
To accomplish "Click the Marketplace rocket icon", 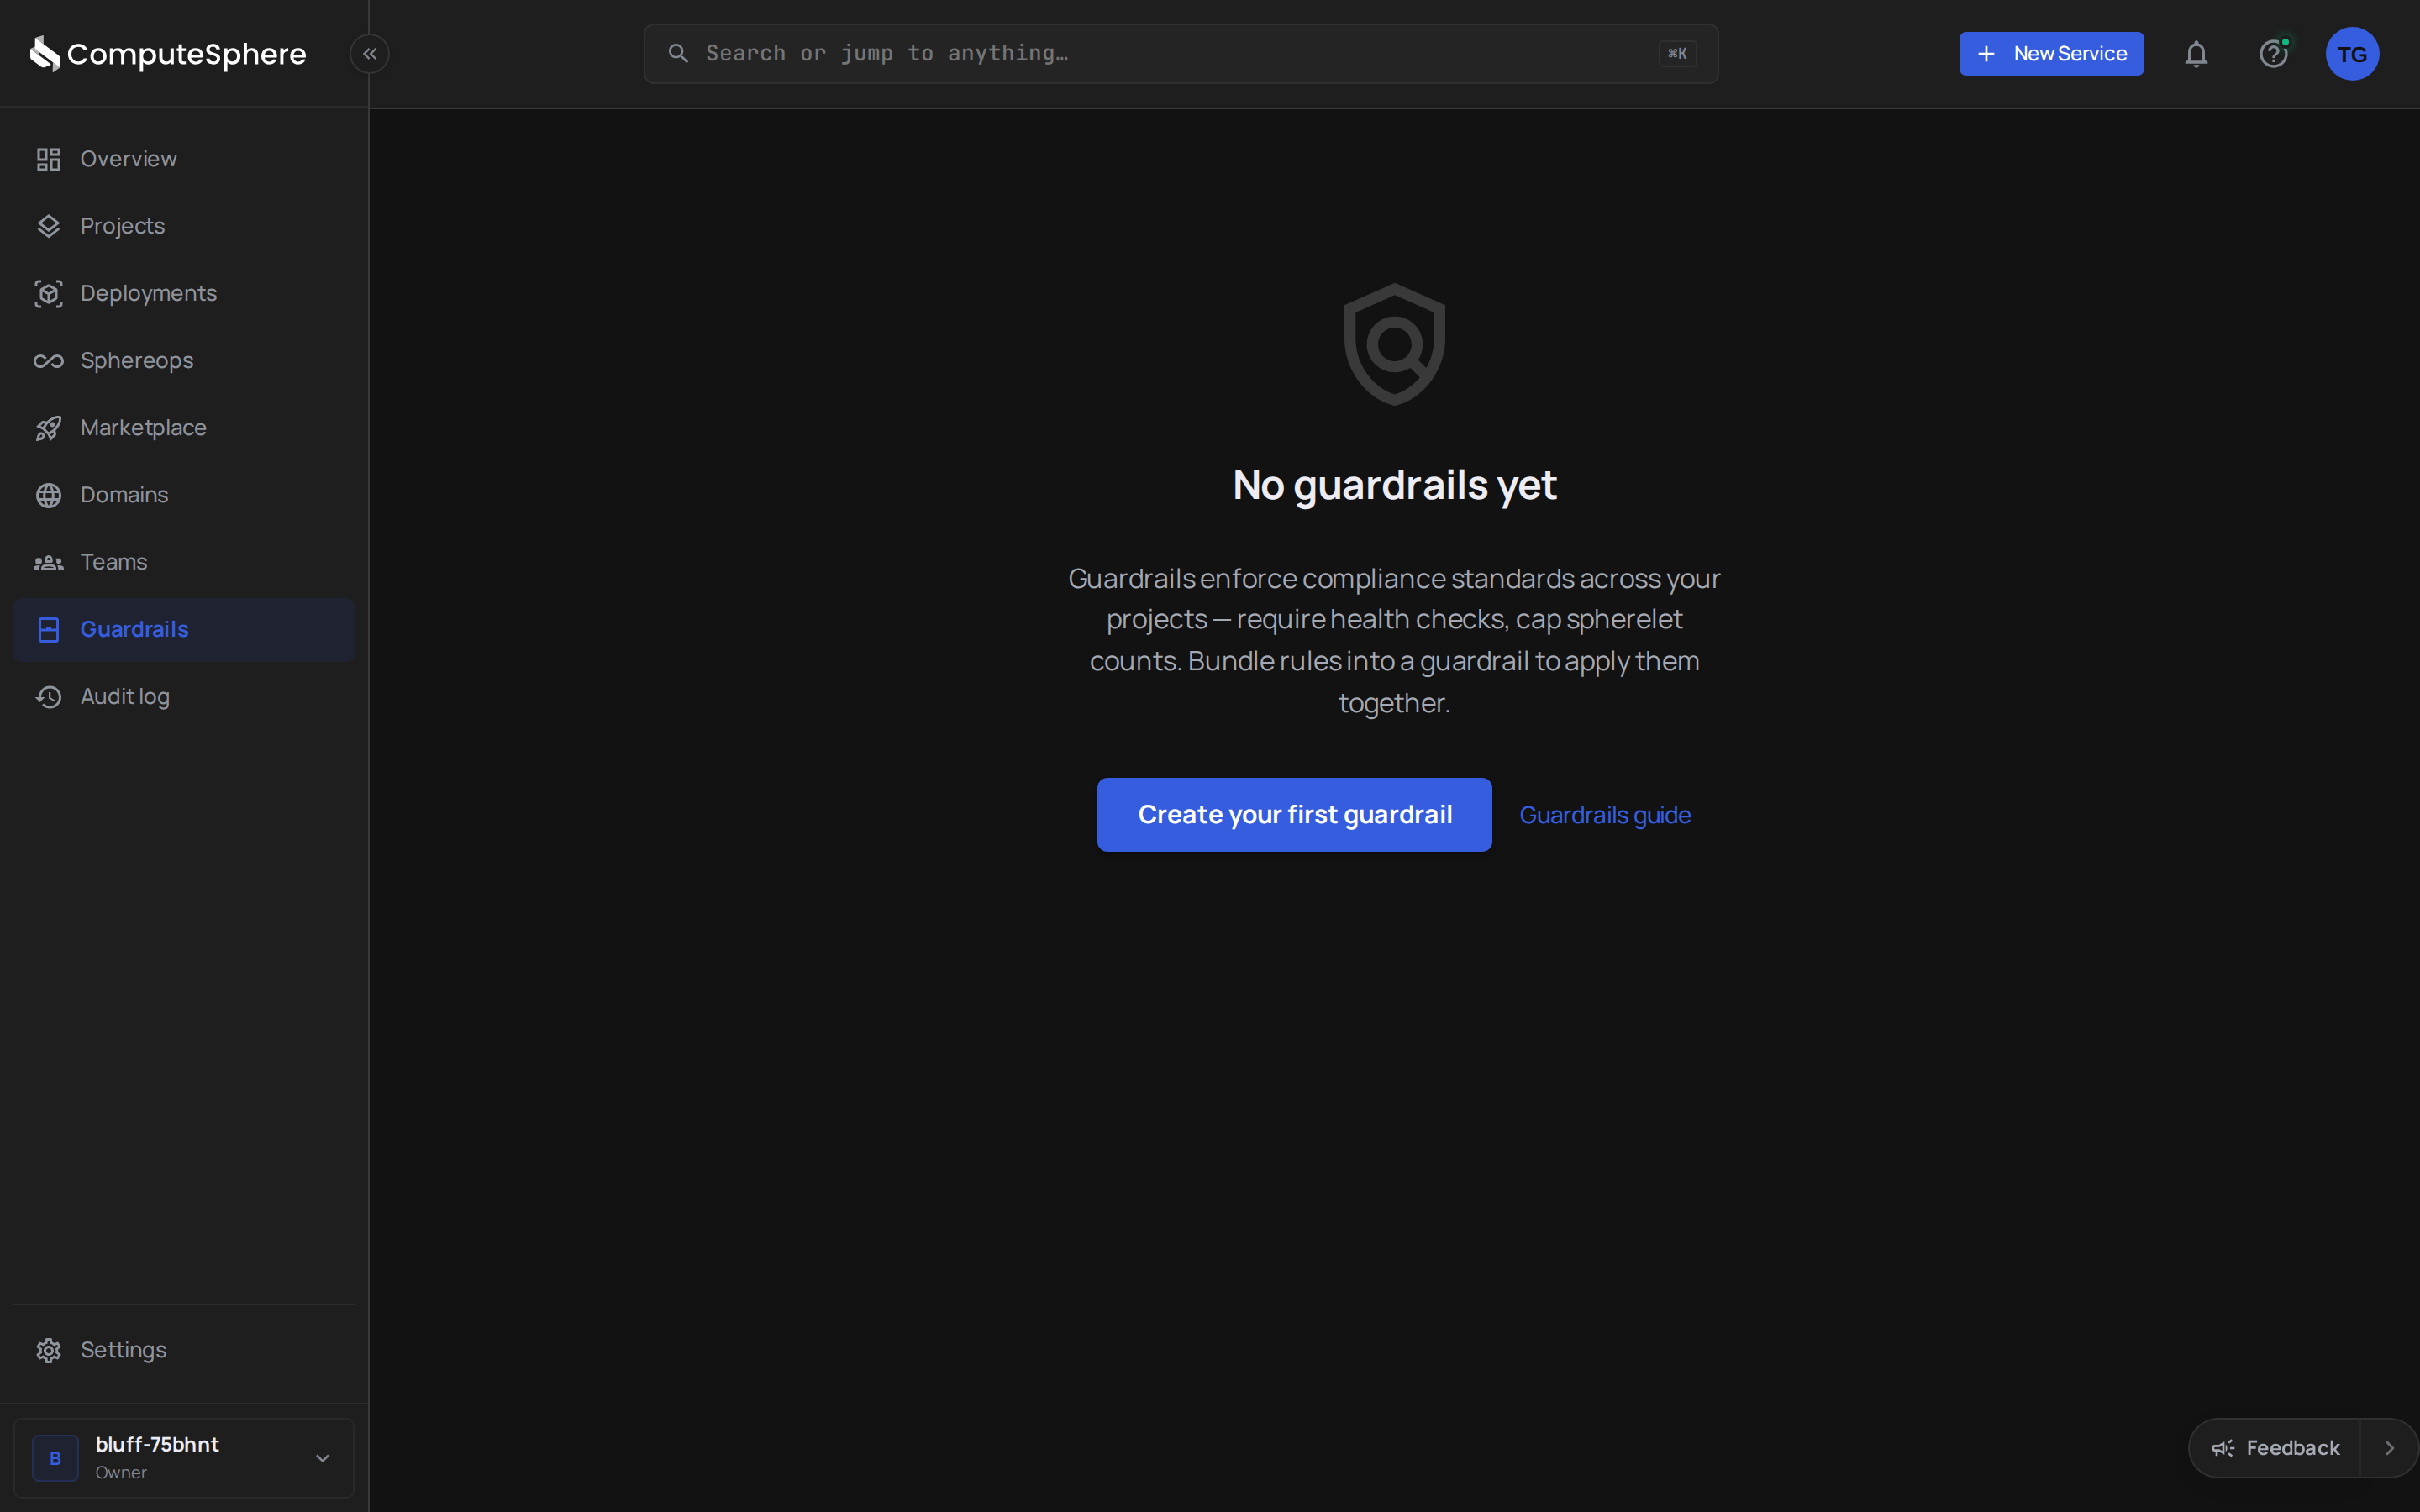I will click(x=48, y=428).
